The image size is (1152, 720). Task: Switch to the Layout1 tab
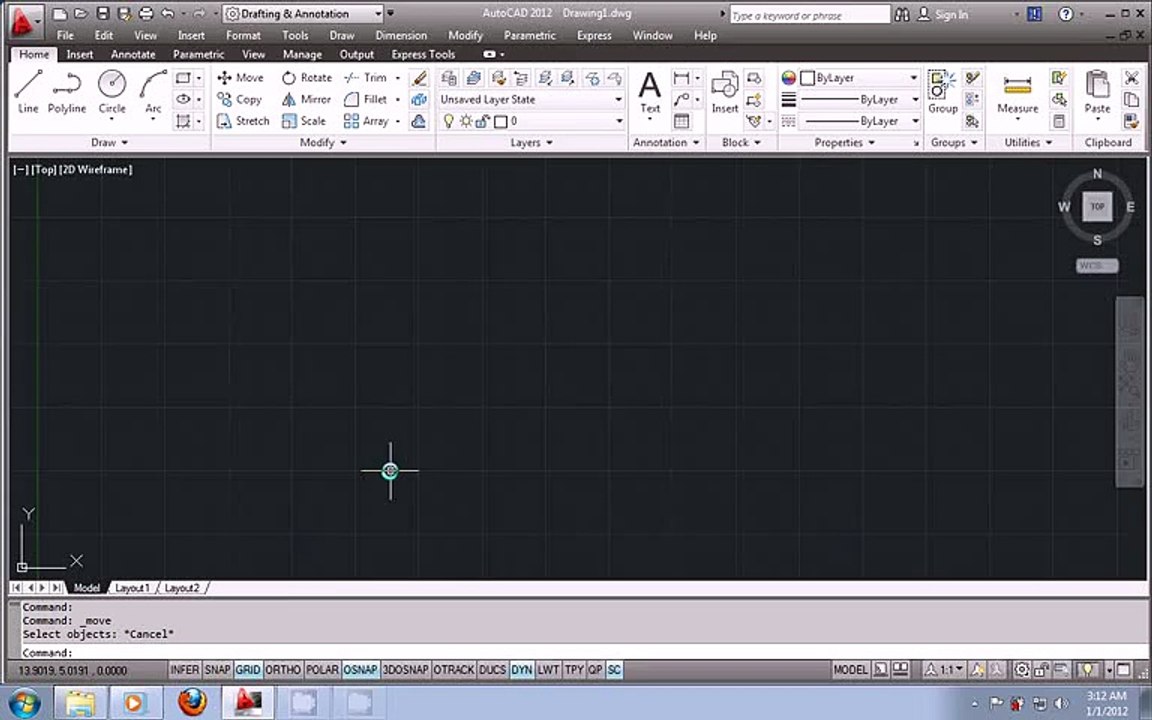[x=132, y=588]
